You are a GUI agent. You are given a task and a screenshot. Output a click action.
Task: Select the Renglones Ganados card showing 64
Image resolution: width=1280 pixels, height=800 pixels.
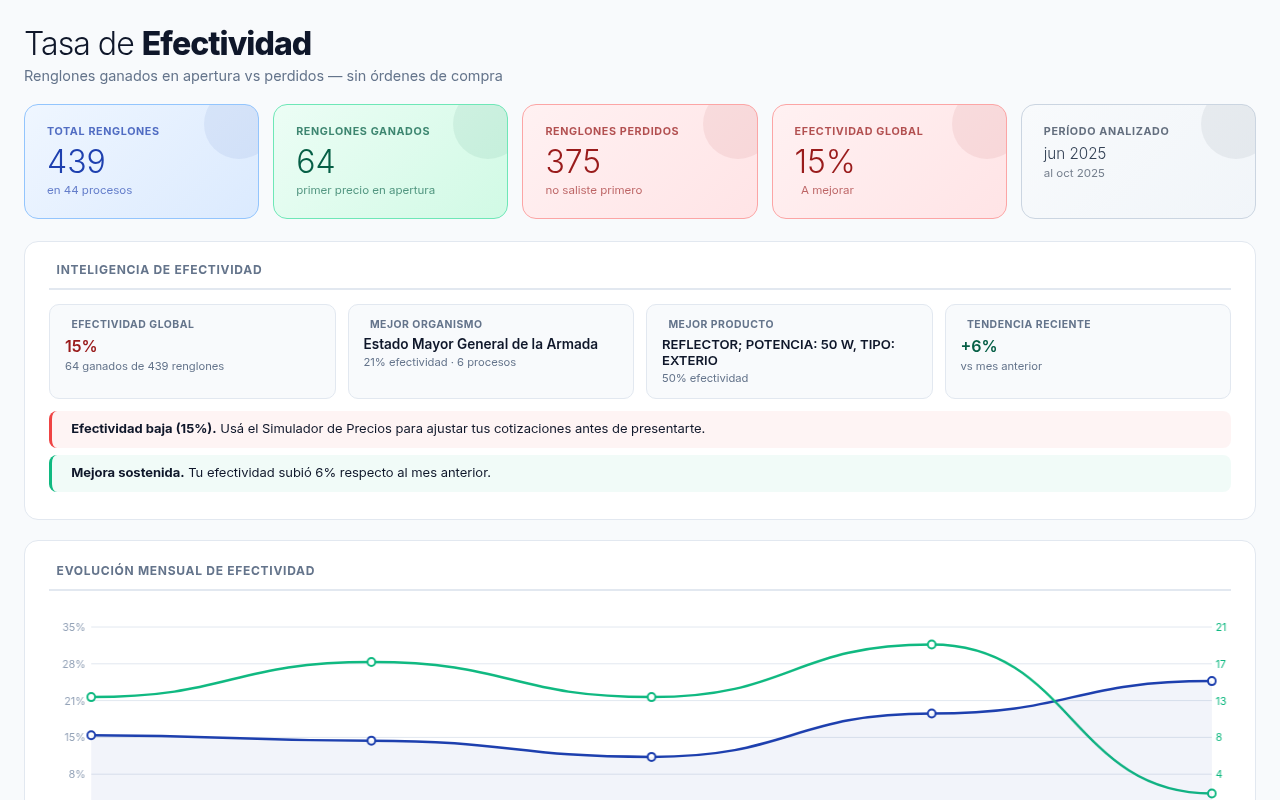[390, 161]
